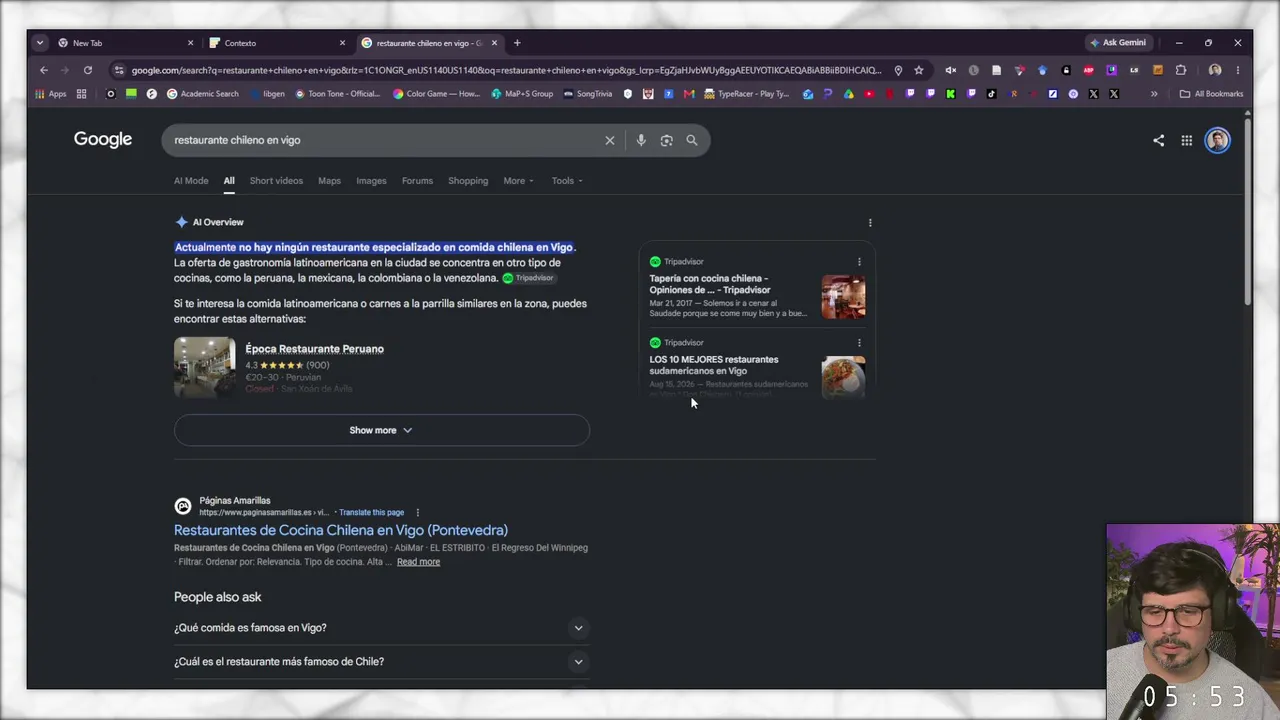The image size is (1280, 720).
Task: Open a new browser tab
Action: pos(517,43)
